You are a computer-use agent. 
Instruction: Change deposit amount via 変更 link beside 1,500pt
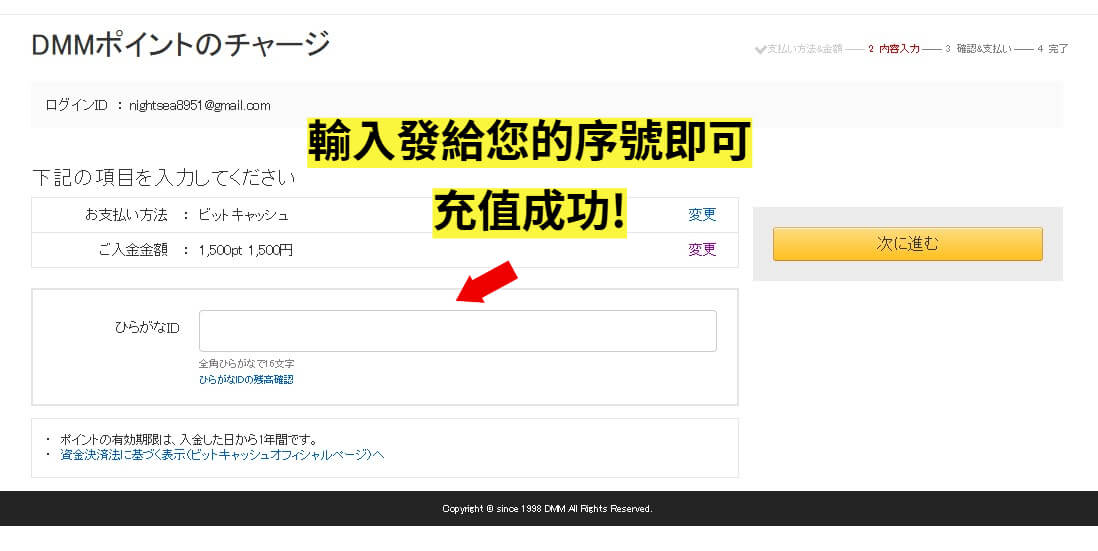(x=702, y=249)
